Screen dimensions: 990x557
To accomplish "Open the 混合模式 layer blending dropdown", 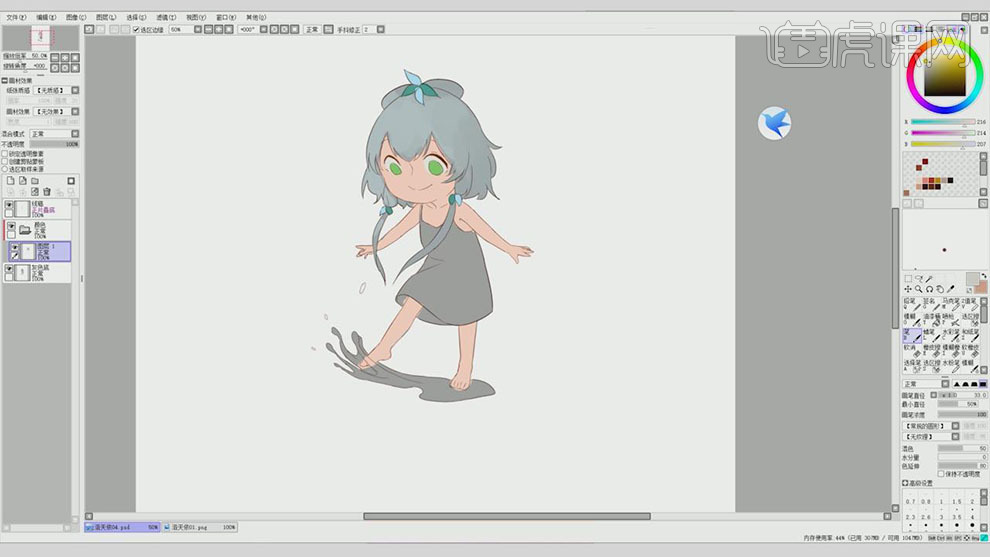I will [x=54, y=134].
